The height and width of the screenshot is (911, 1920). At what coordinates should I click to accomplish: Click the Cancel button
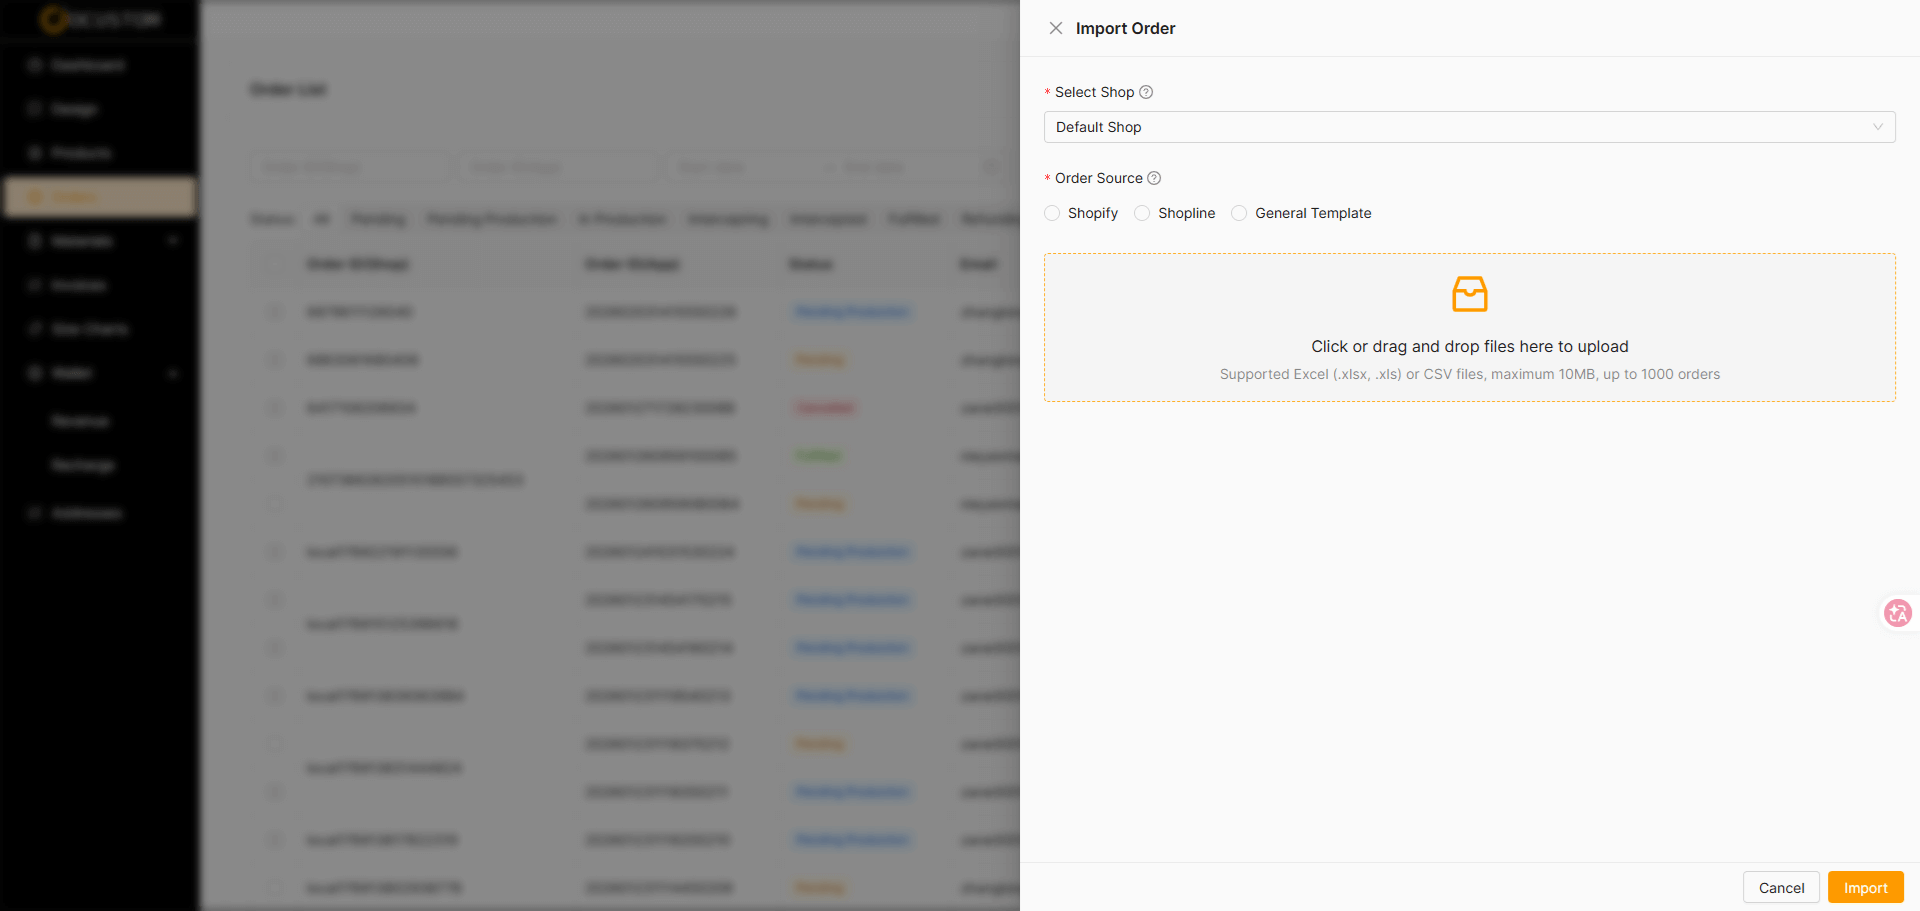click(x=1781, y=887)
